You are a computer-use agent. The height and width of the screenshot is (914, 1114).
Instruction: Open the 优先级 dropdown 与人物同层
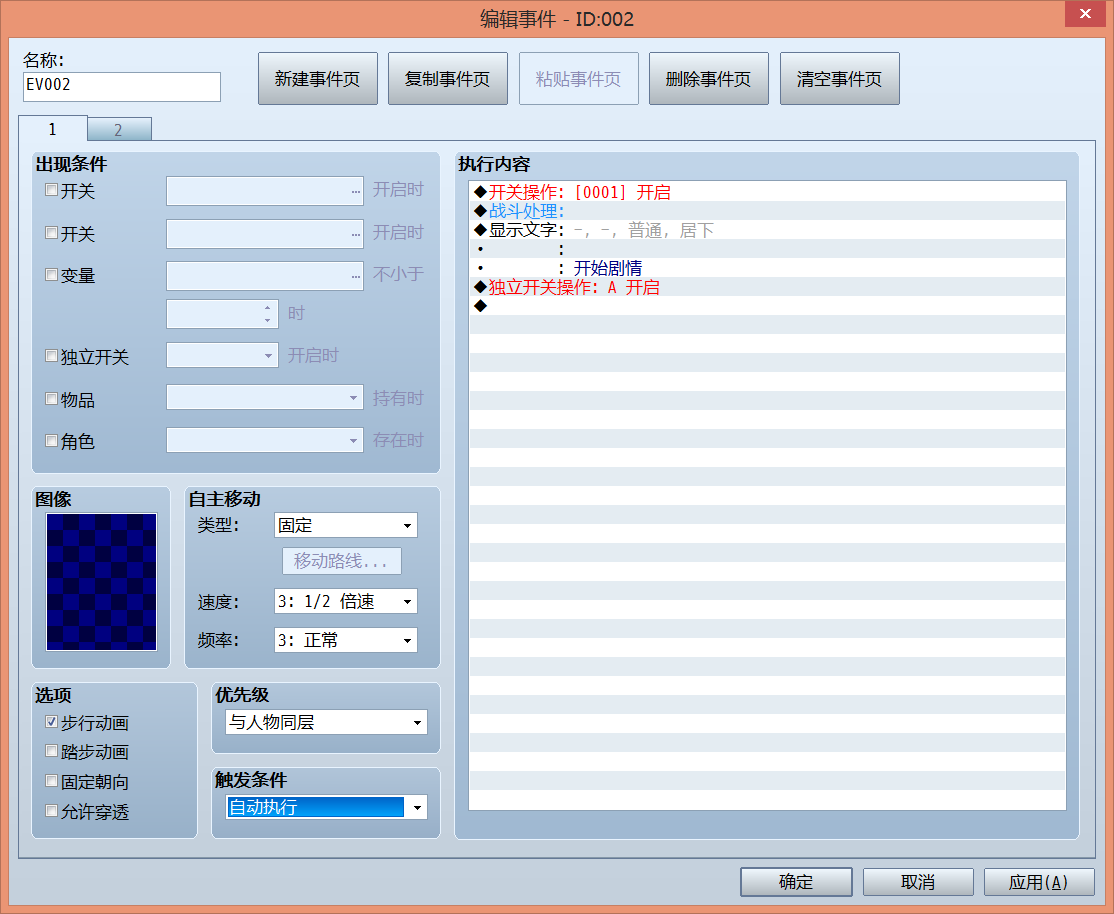(326, 722)
